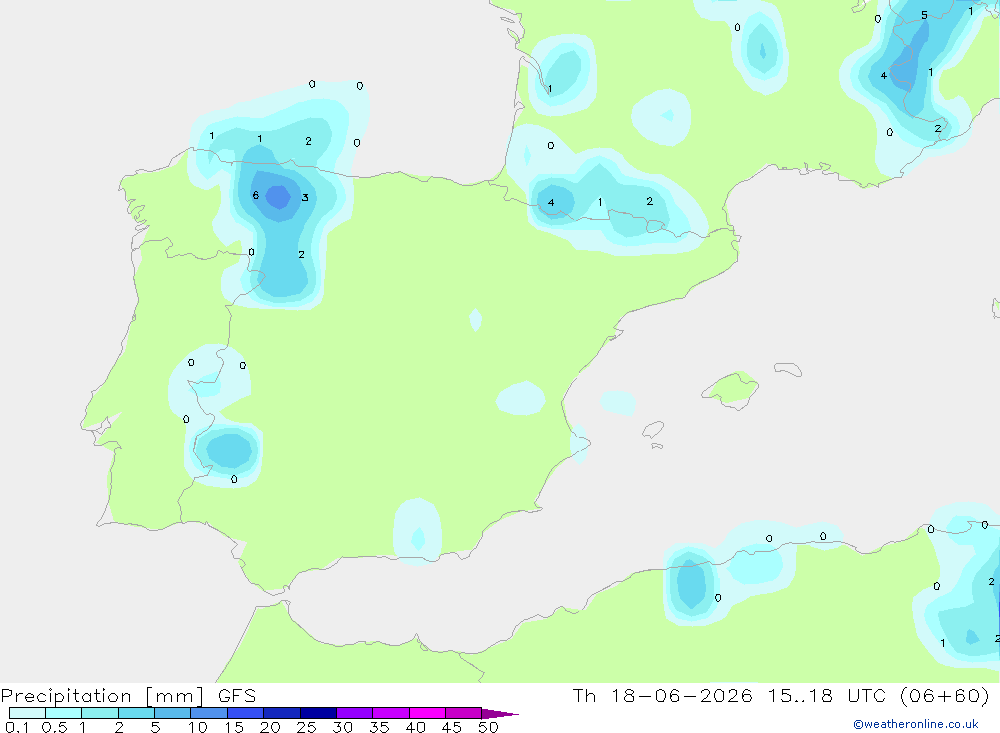Image resolution: width=1000 pixels, height=733 pixels.
Task: Click the 'Th 18-06-2026 15..18 UTC (06+60)' timestamp
Action: [x=781, y=696]
